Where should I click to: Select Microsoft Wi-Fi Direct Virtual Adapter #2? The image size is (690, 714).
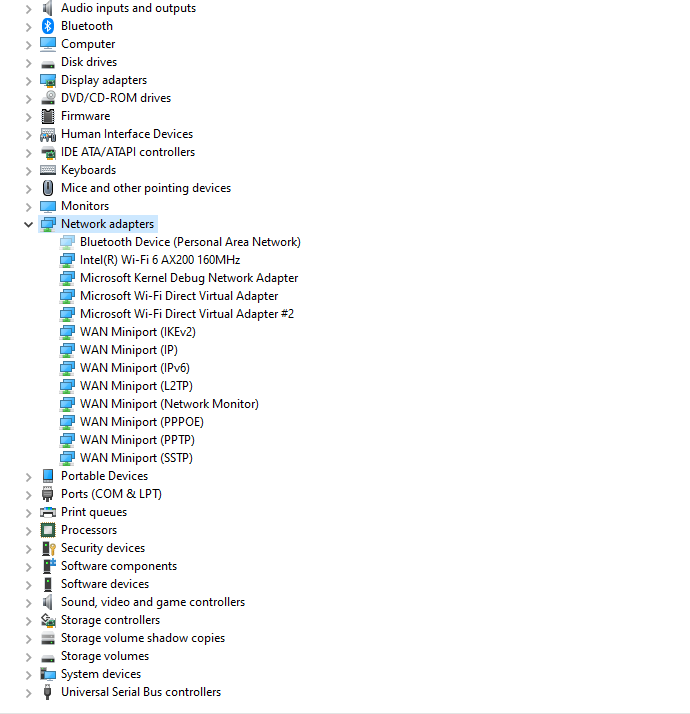187,314
